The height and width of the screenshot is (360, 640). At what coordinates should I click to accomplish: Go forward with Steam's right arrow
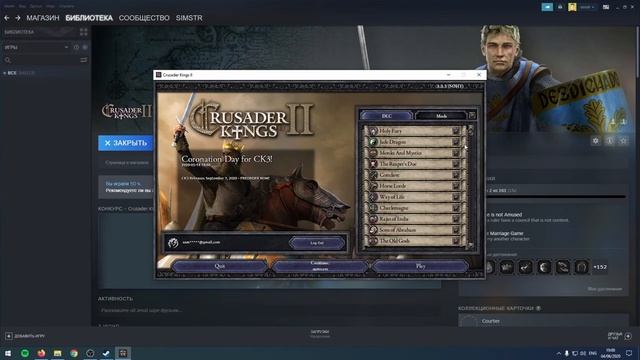(x=18, y=18)
